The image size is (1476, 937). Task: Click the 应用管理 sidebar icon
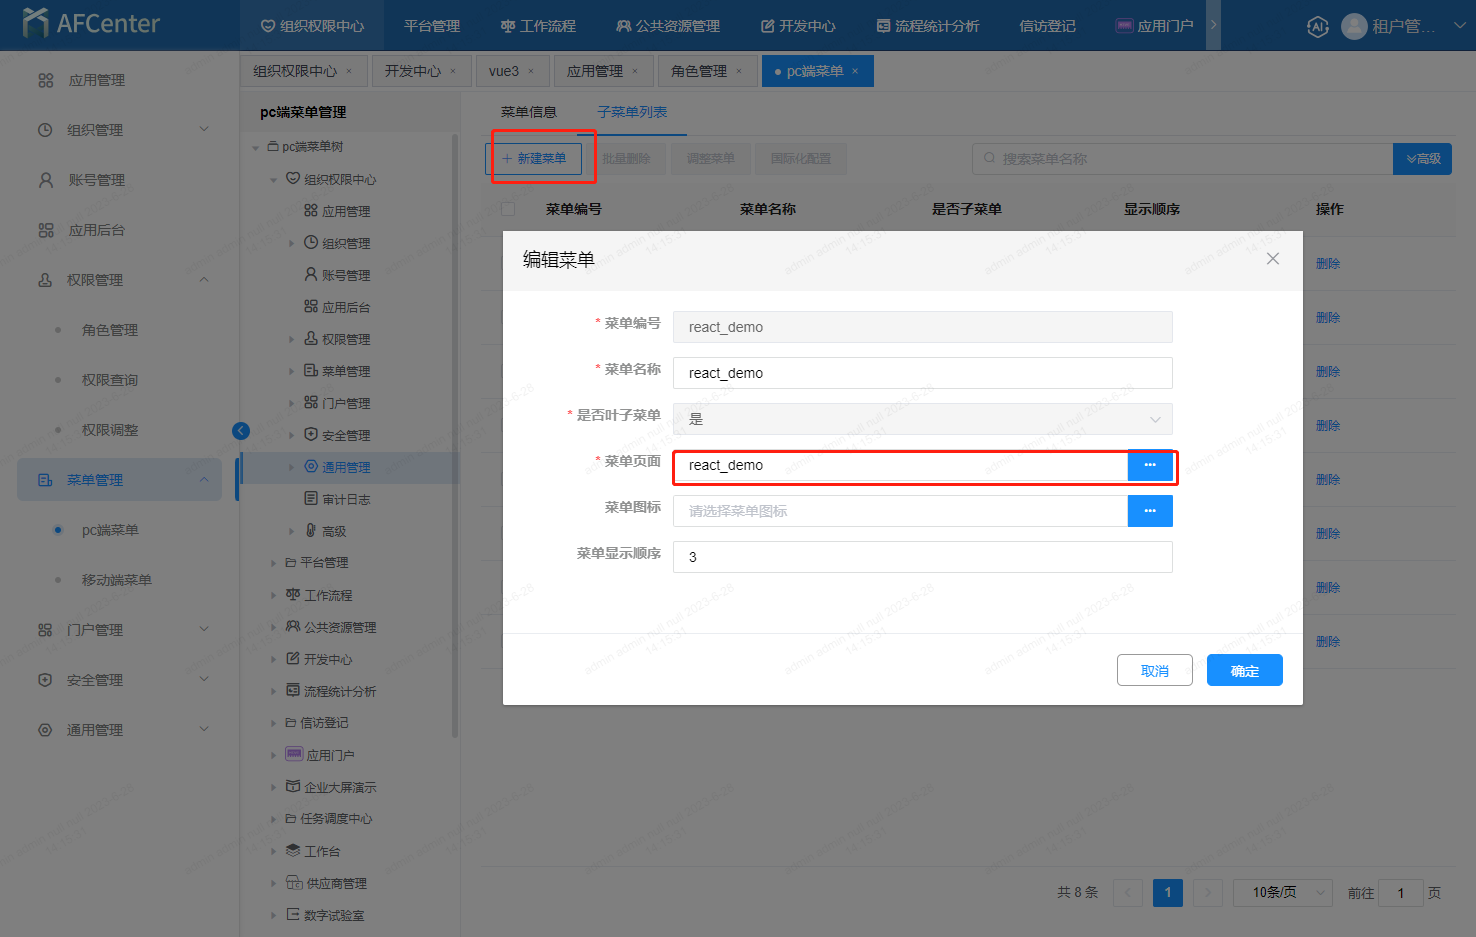coord(46,80)
